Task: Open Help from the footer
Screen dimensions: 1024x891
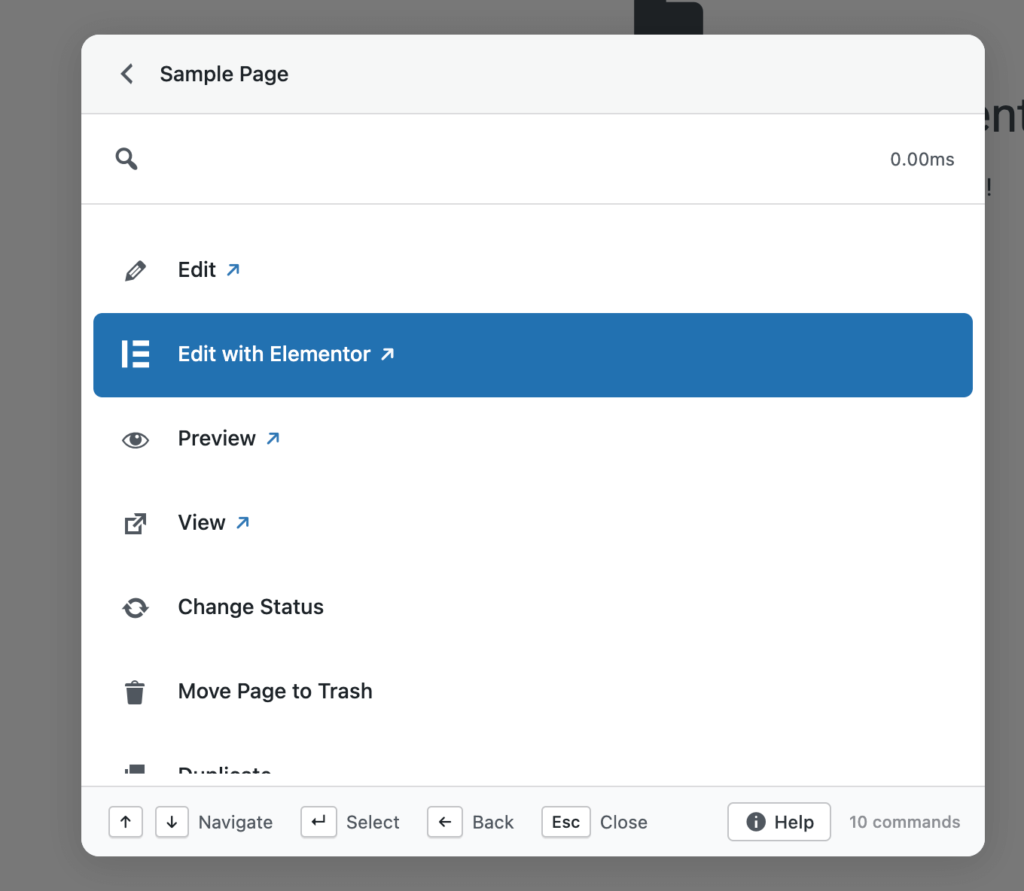Action: coord(779,822)
